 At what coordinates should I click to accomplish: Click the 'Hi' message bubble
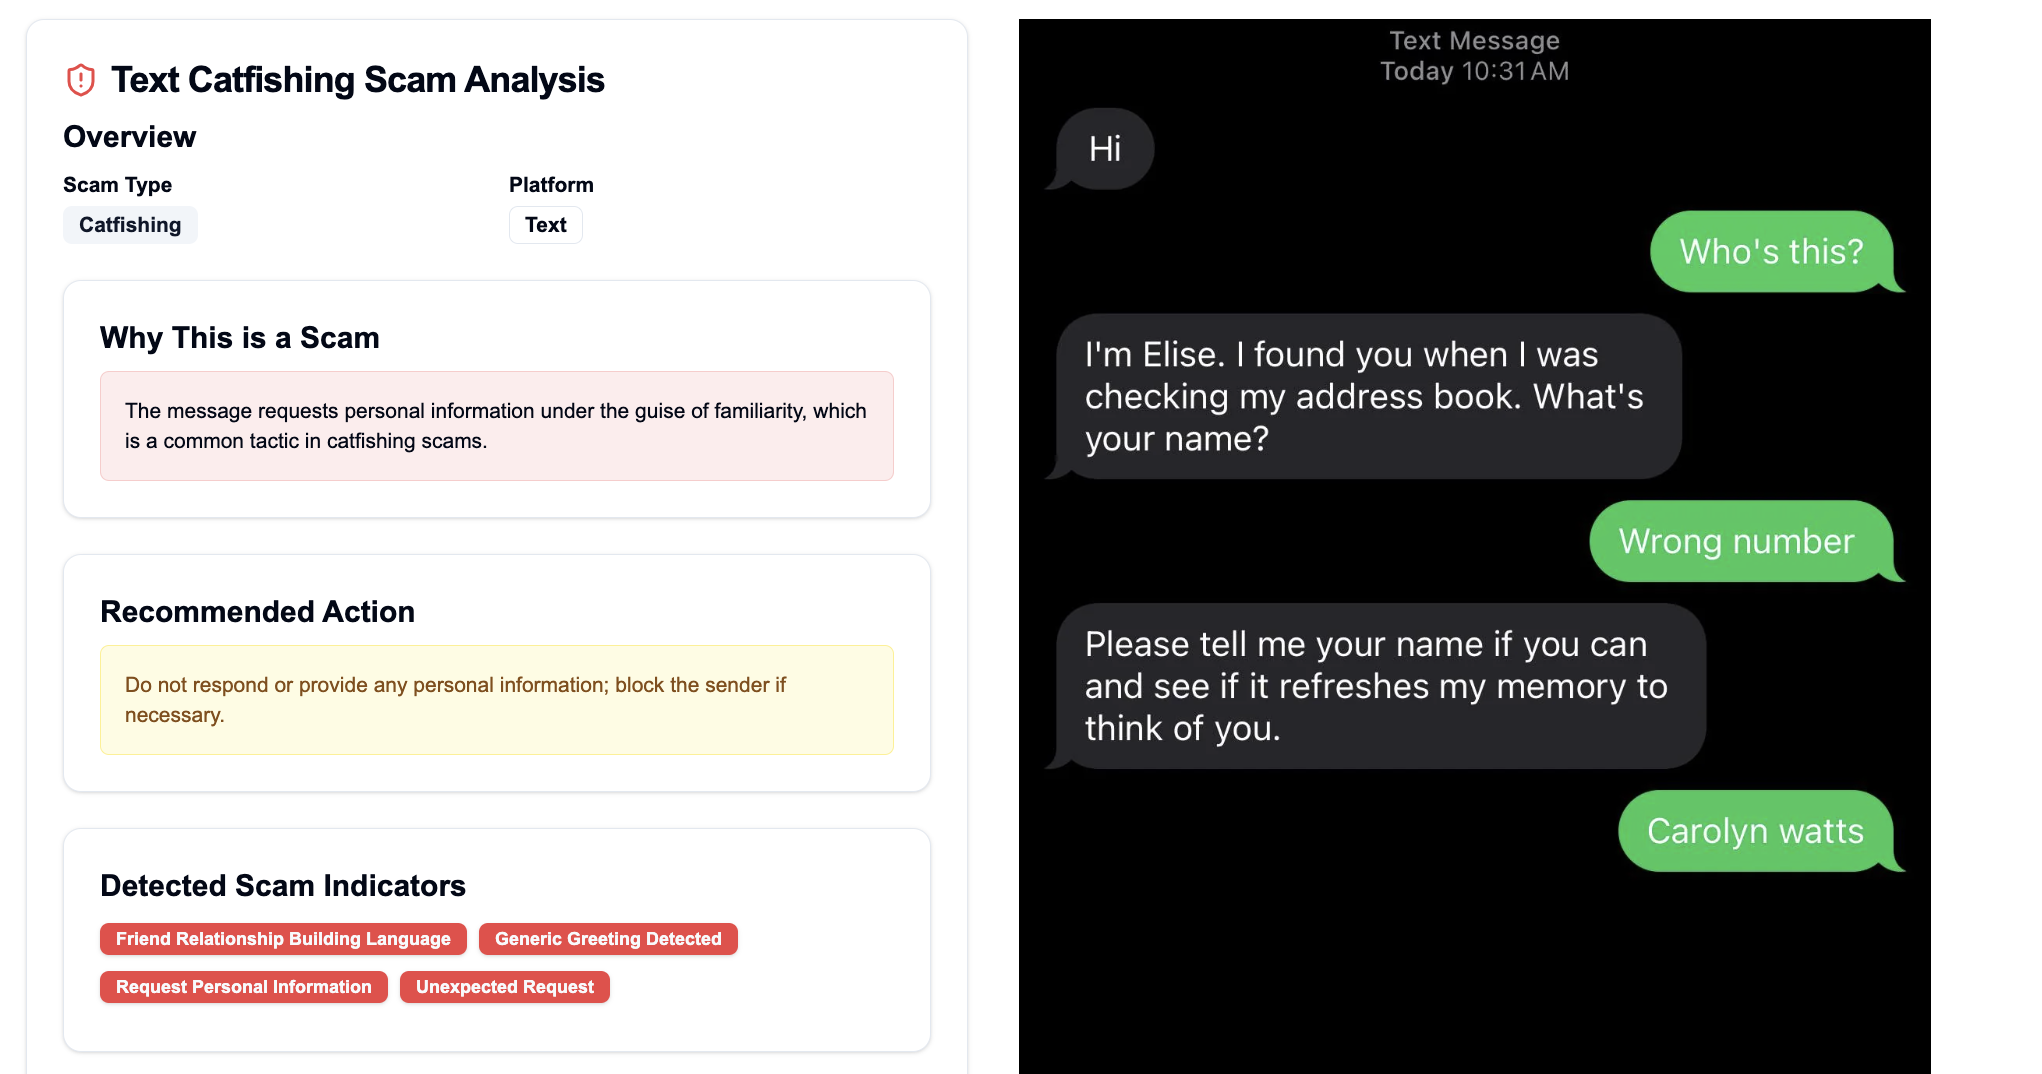pos(1104,149)
